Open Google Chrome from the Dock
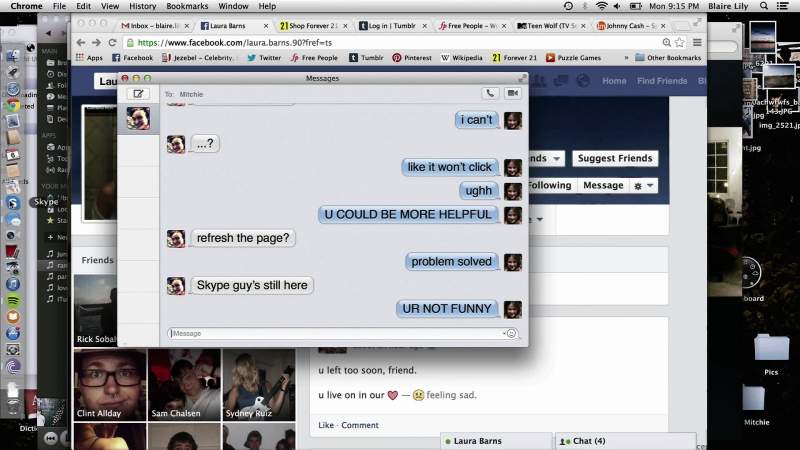Image resolution: width=800 pixels, height=450 pixels. click(13, 105)
